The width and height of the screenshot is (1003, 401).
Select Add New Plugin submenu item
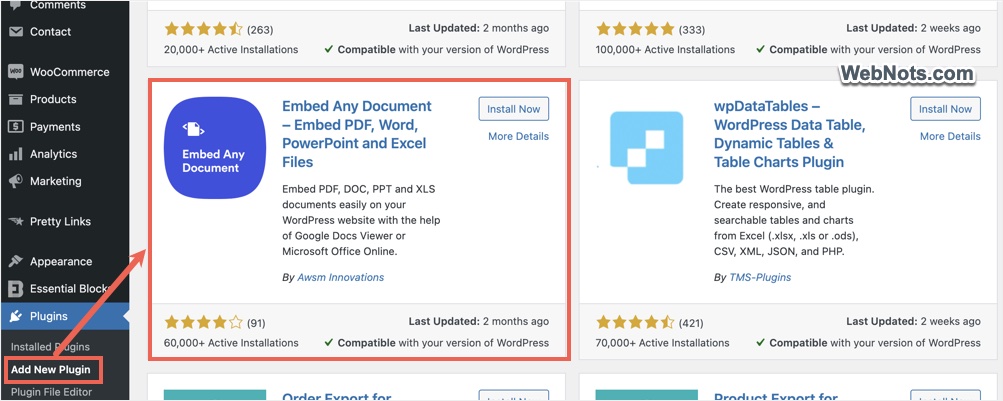click(x=51, y=370)
